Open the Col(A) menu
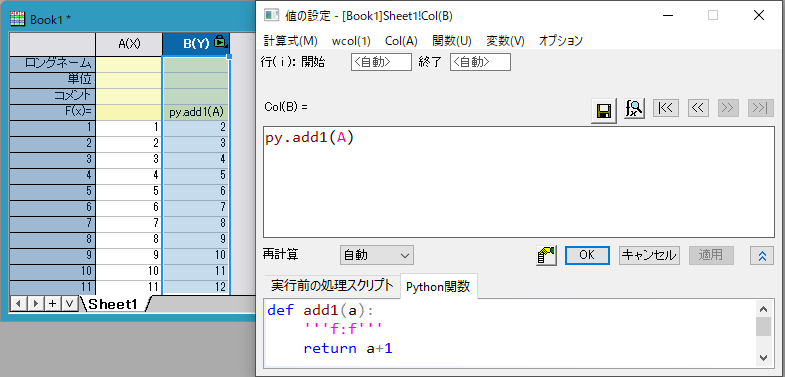The width and height of the screenshot is (785, 377). tap(401, 41)
